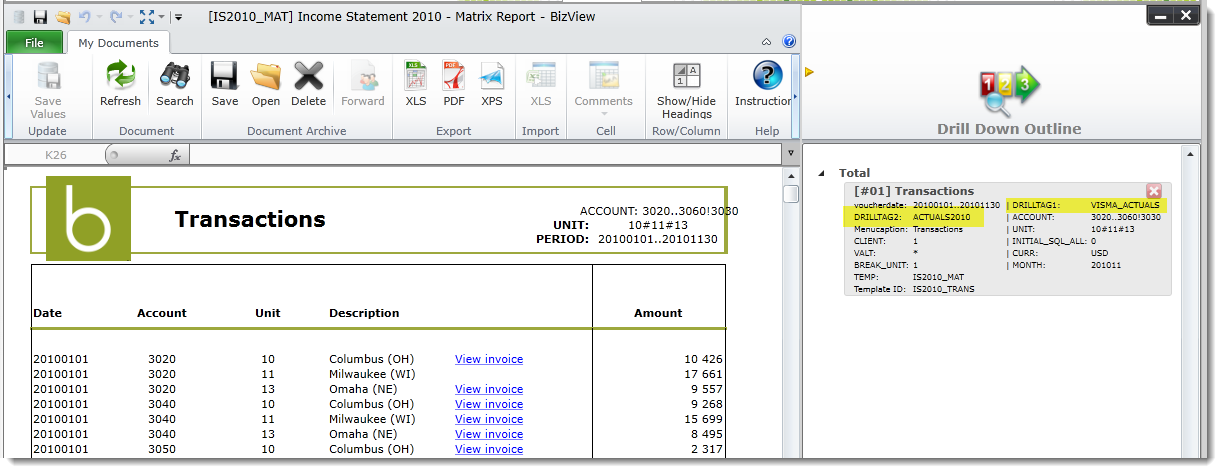Open the redo history dropdown arrow
The height and width of the screenshot is (473, 1222).
point(128,17)
